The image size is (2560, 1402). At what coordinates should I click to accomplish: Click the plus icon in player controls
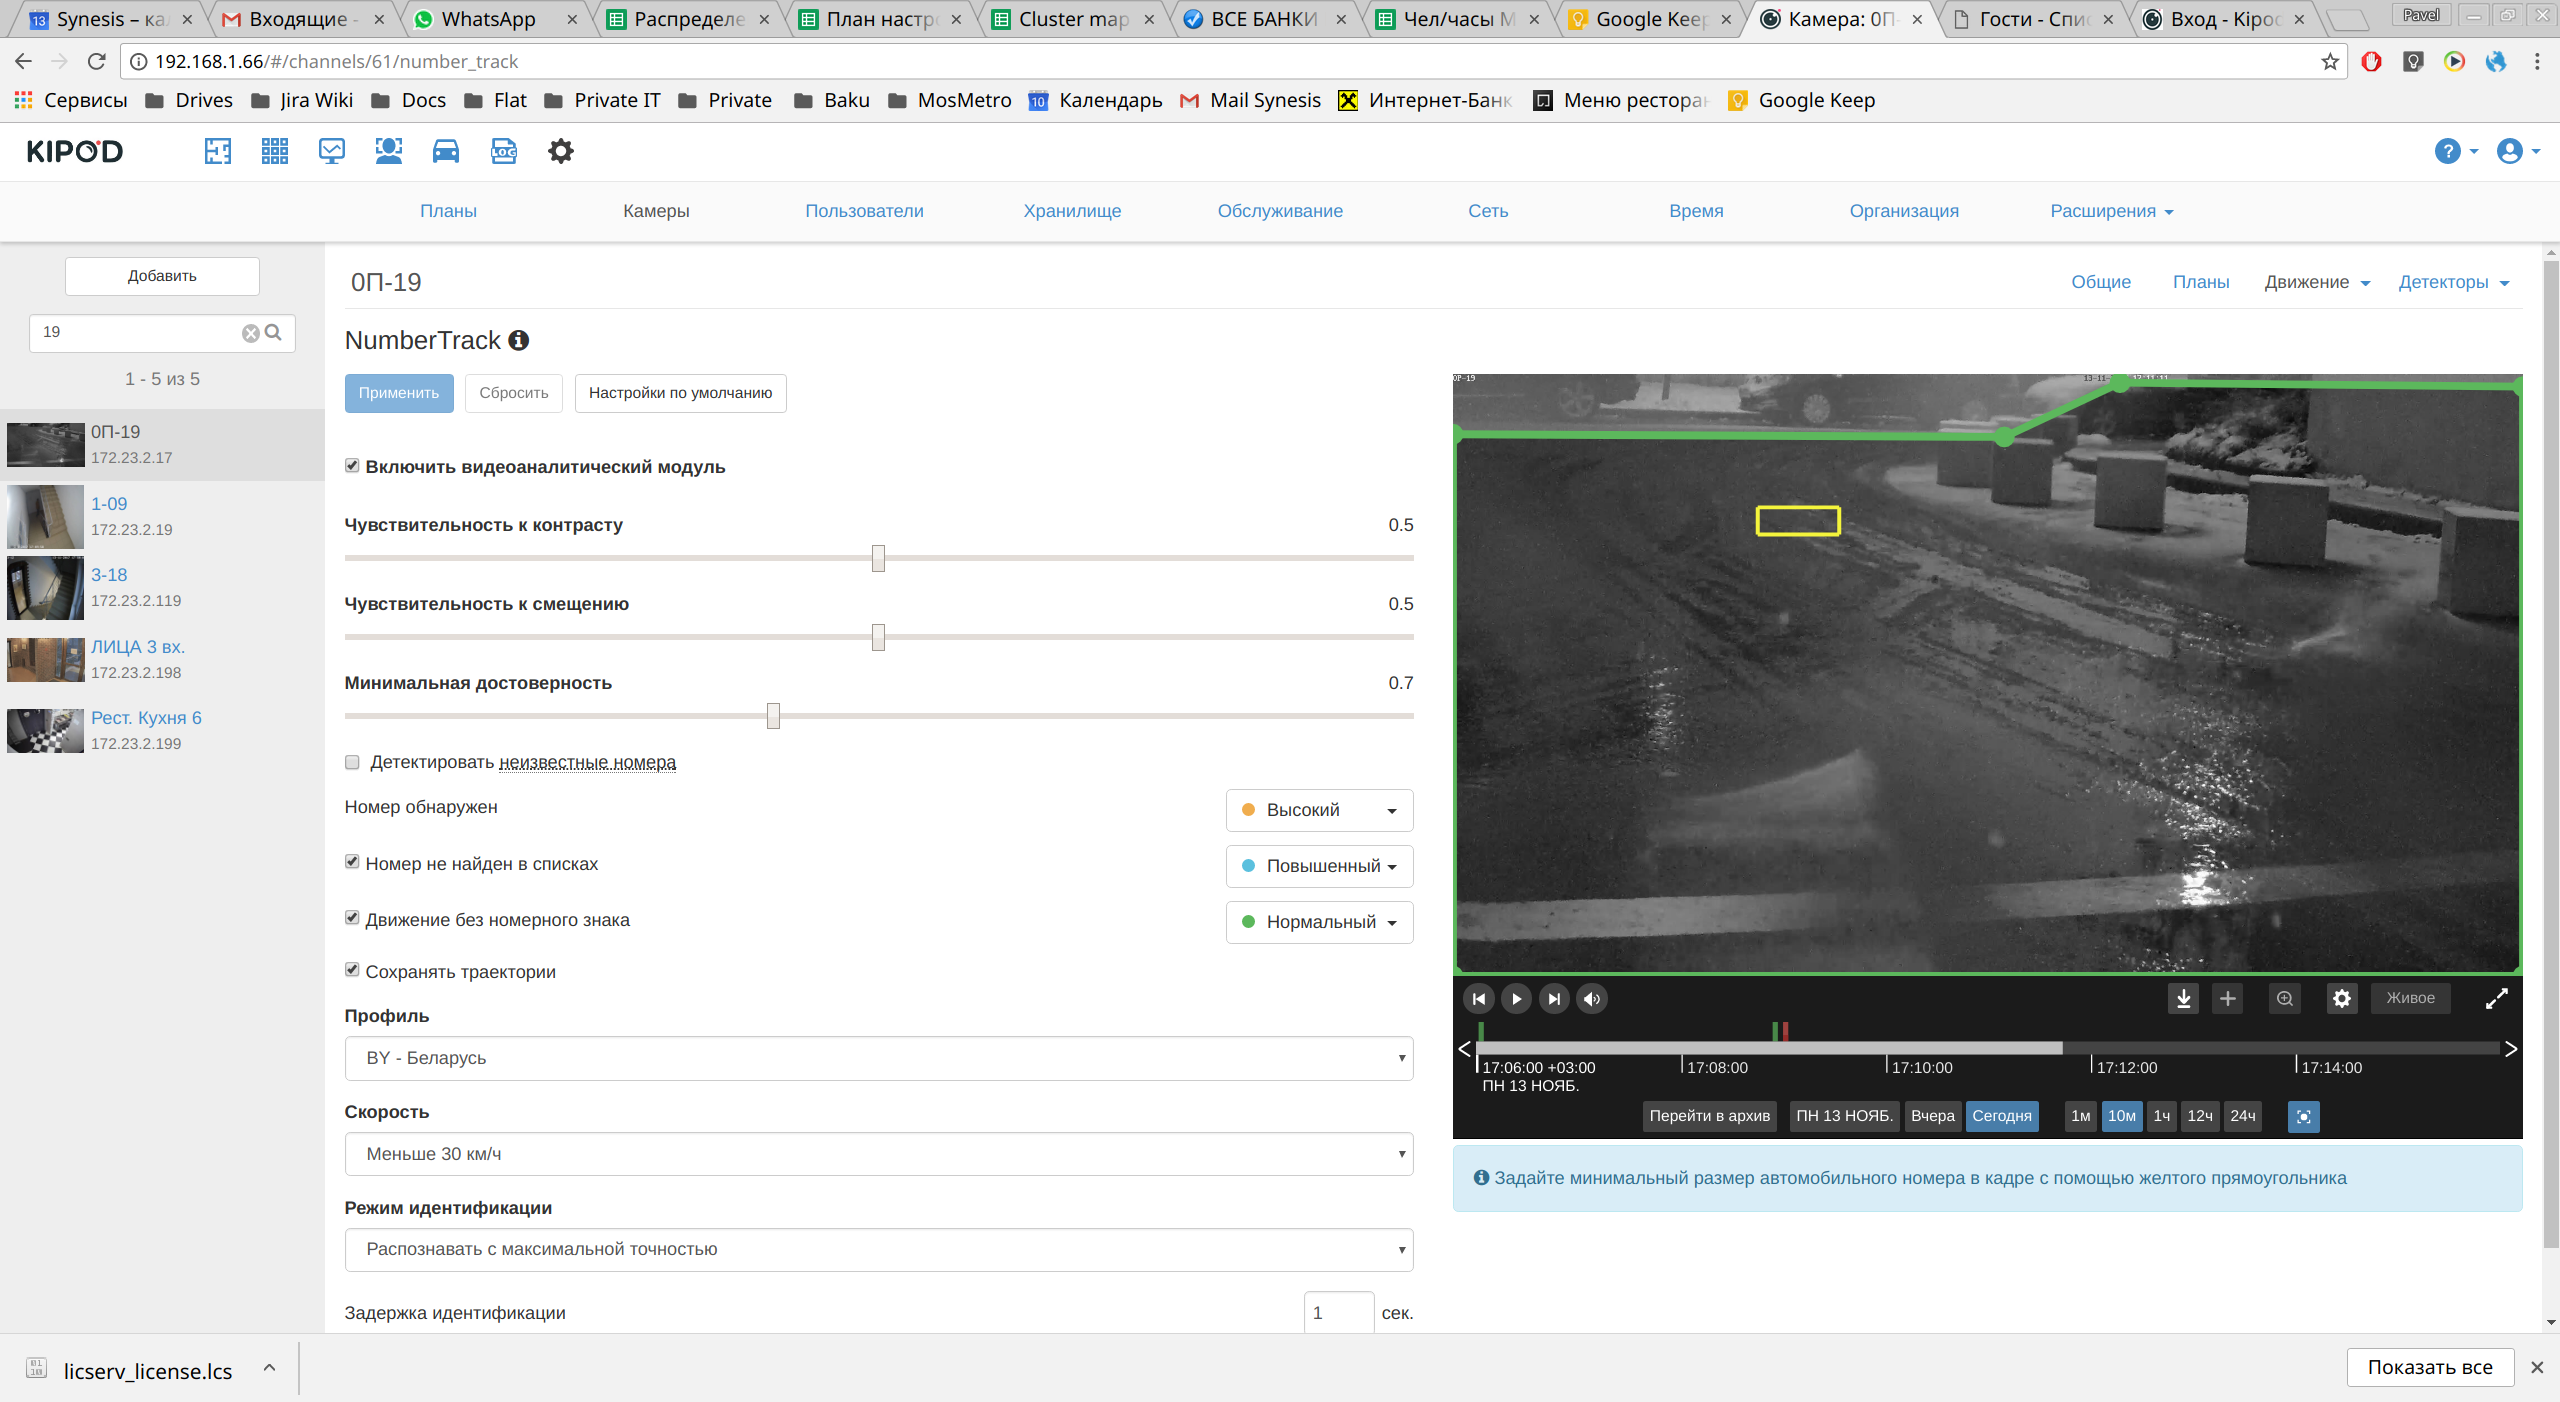[x=2228, y=998]
